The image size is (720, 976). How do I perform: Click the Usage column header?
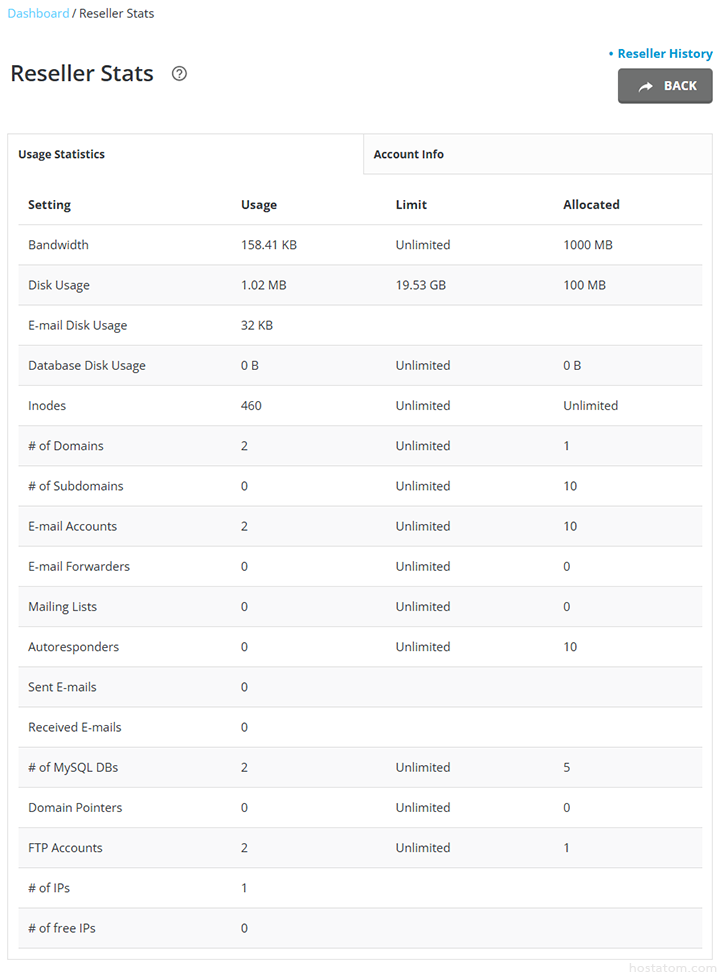coord(259,205)
